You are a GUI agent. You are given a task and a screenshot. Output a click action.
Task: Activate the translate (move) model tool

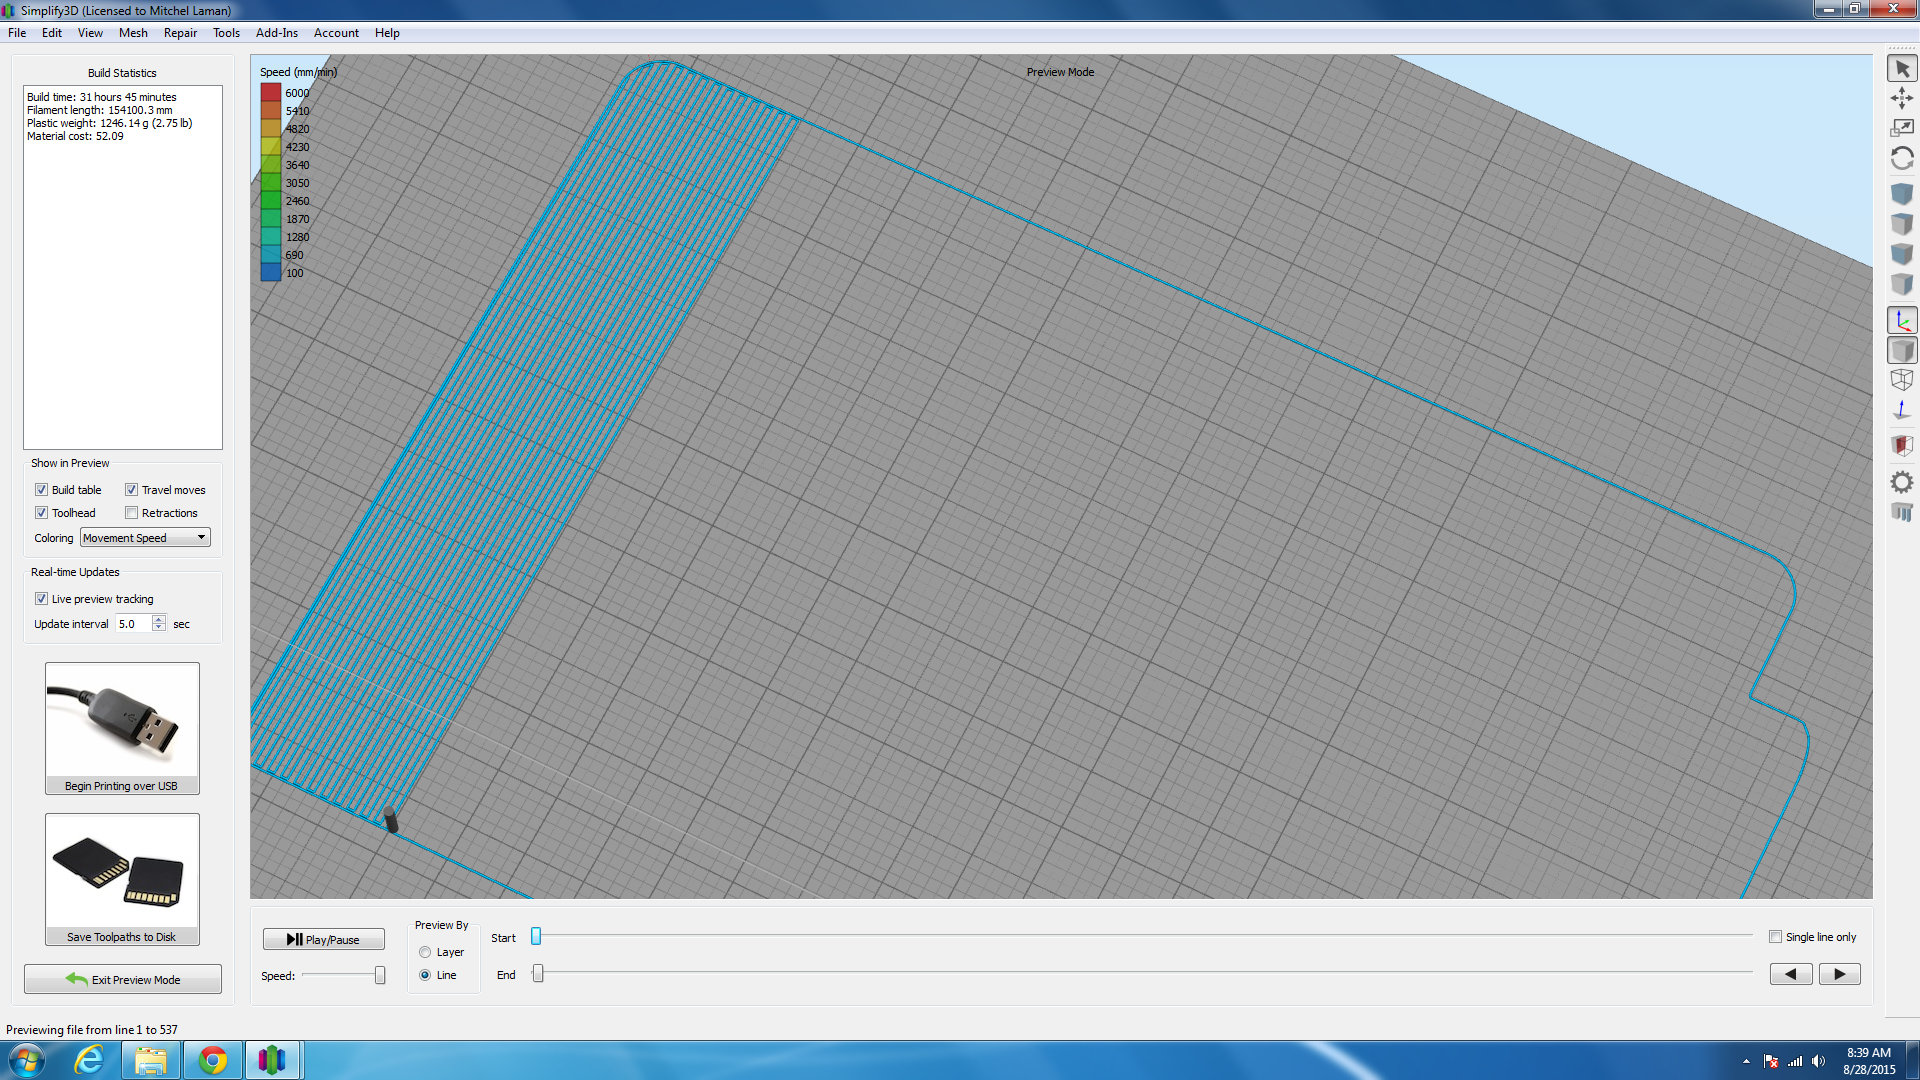1902,98
